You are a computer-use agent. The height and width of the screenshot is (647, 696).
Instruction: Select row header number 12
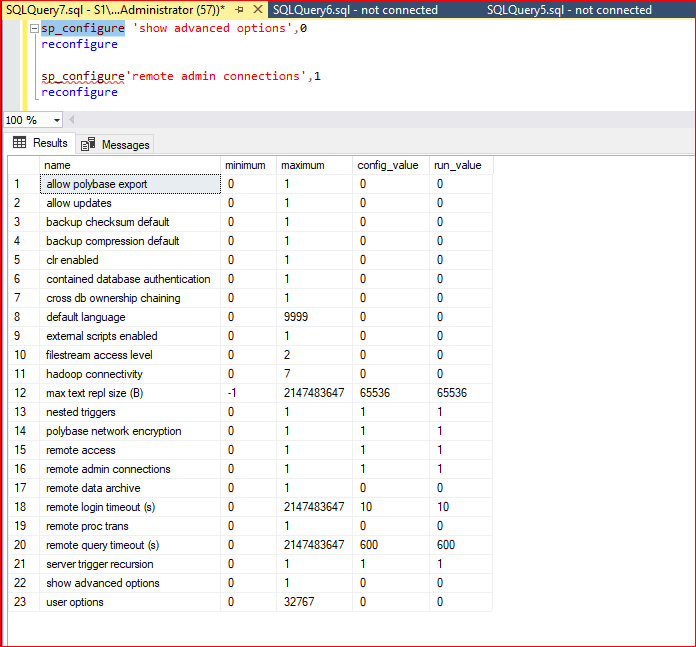[20, 393]
